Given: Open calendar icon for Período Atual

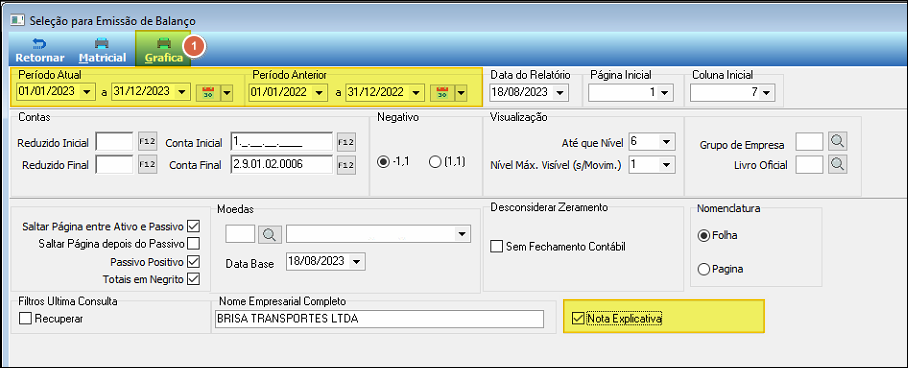Looking at the screenshot, I should [x=209, y=92].
